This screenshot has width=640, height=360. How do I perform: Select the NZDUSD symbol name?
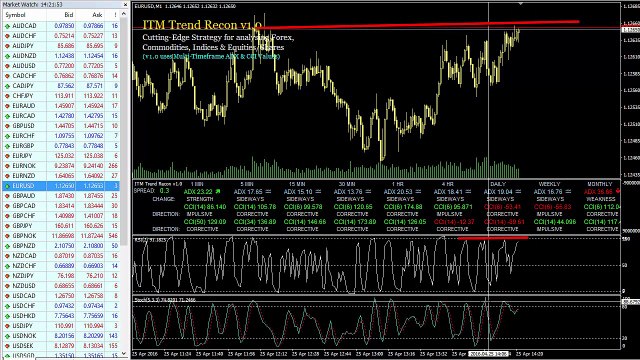pos(24,286)
